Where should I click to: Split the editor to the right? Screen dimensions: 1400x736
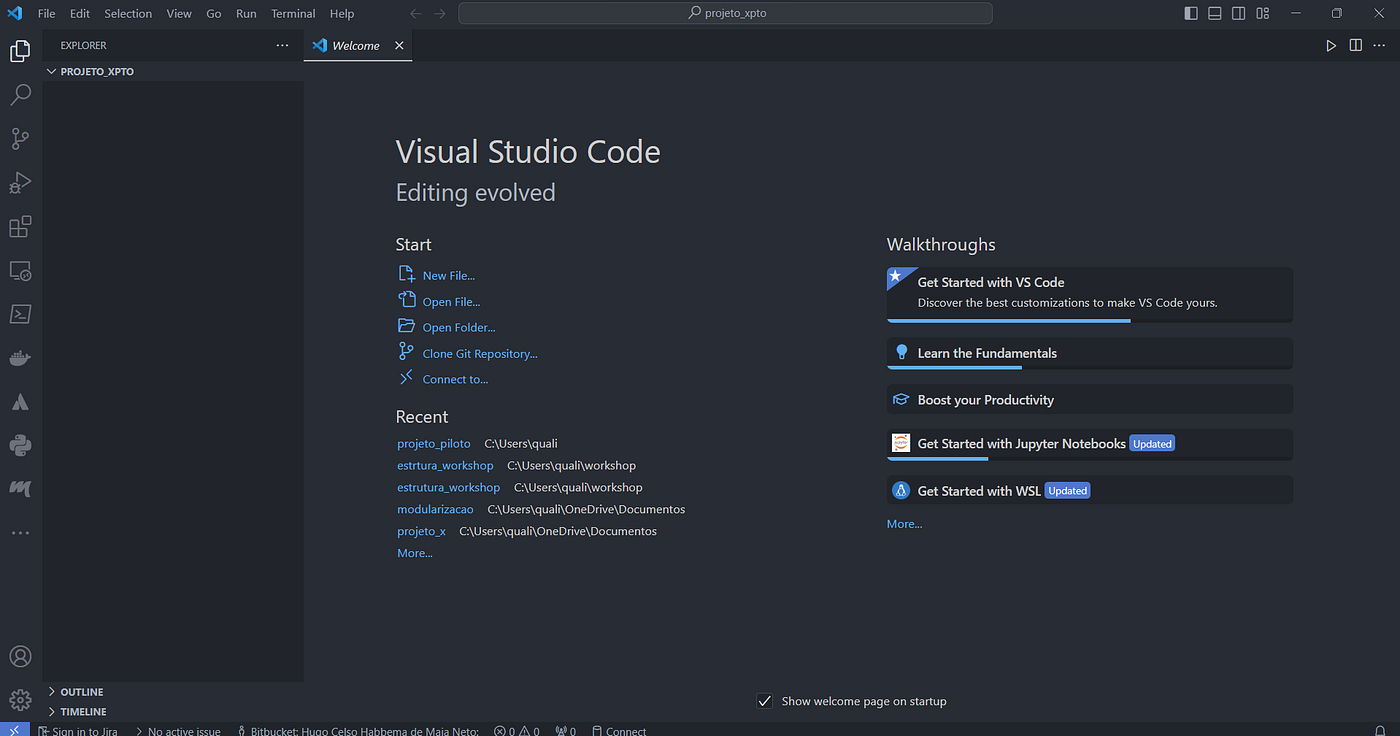pyautogui.click(x=1356, y=45)
